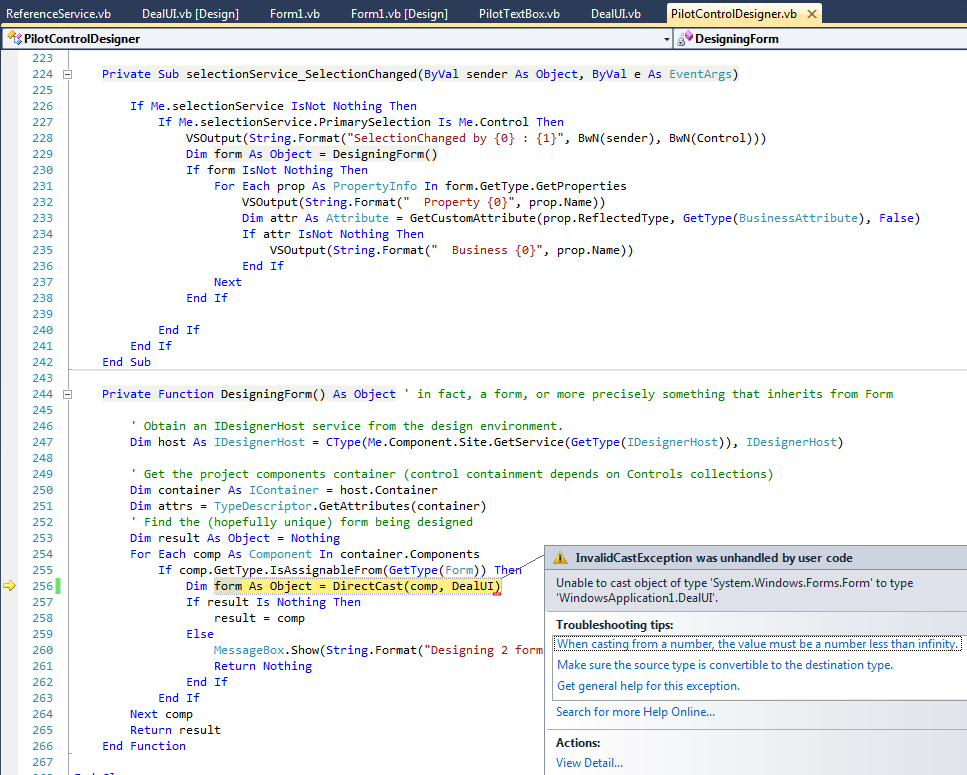Screen dimensions: 967x775
Task: Open 'Make sure the source type is convertible' tip
Action: [724, 665]
